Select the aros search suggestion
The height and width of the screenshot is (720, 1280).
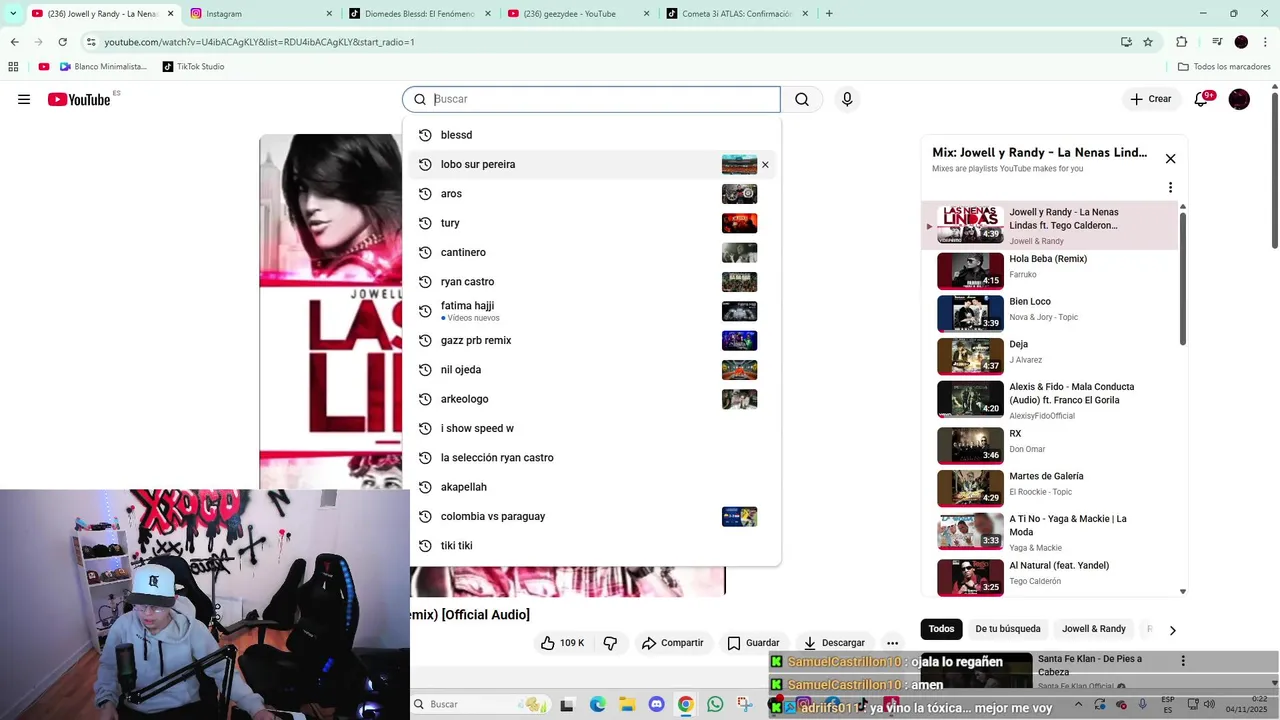click(x=591, y=194)
